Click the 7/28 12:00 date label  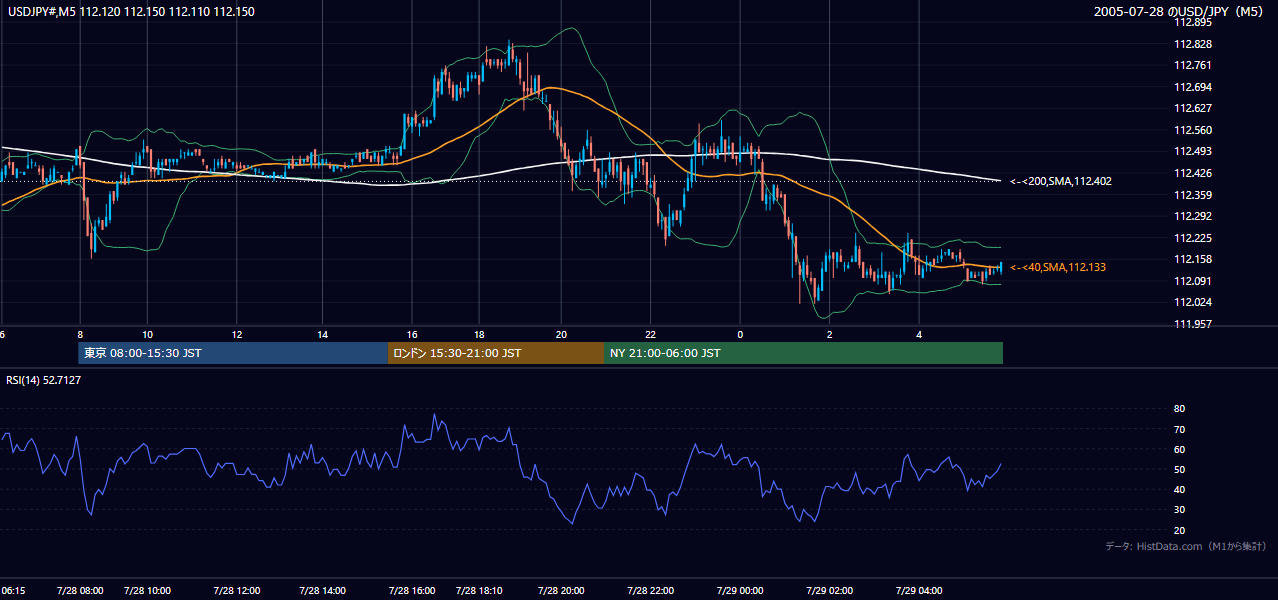point(237,590)
